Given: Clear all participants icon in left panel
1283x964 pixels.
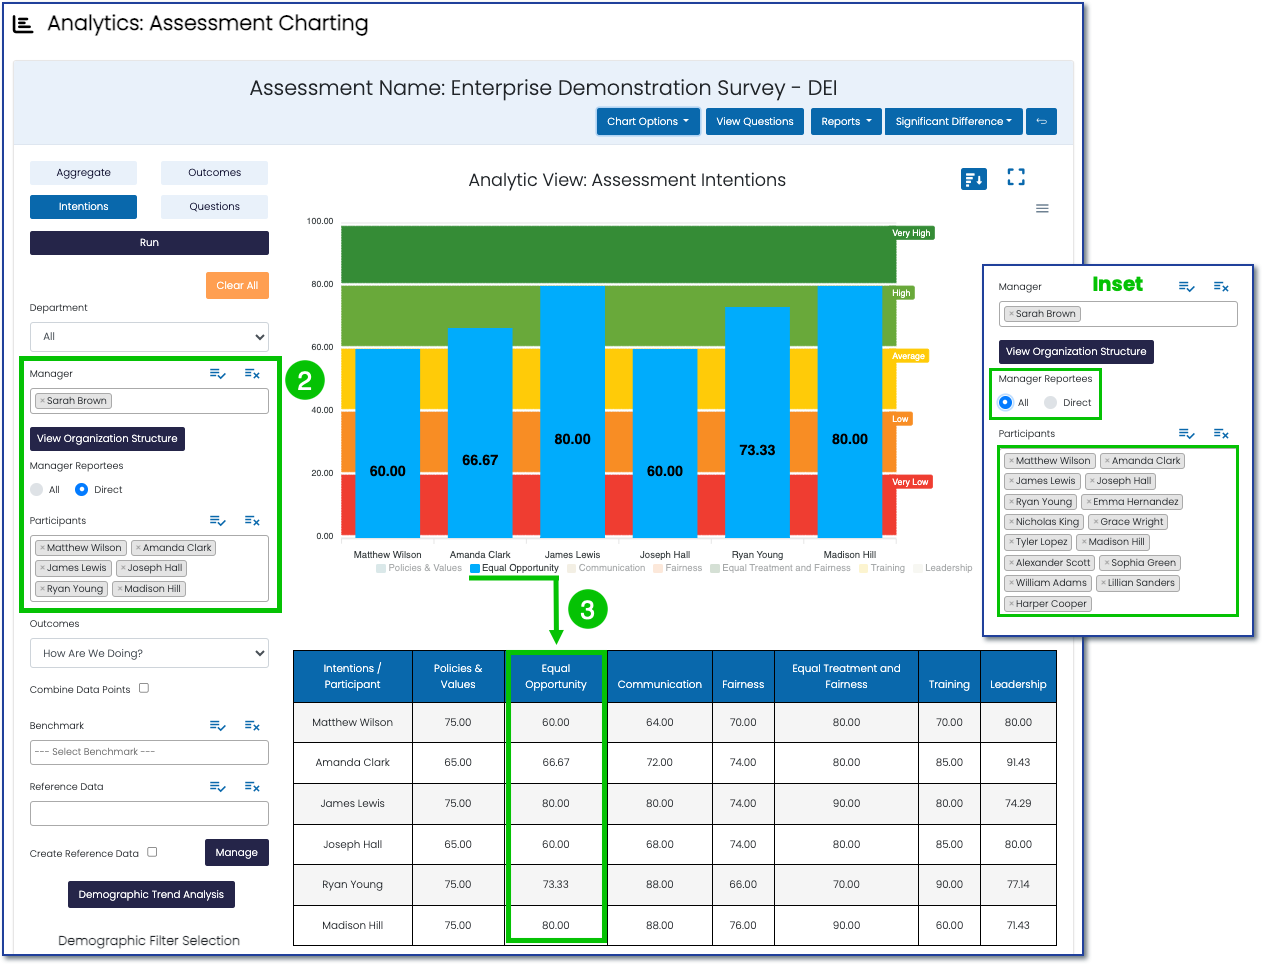Looking at the screenshot, I should [x=252, y=521].
